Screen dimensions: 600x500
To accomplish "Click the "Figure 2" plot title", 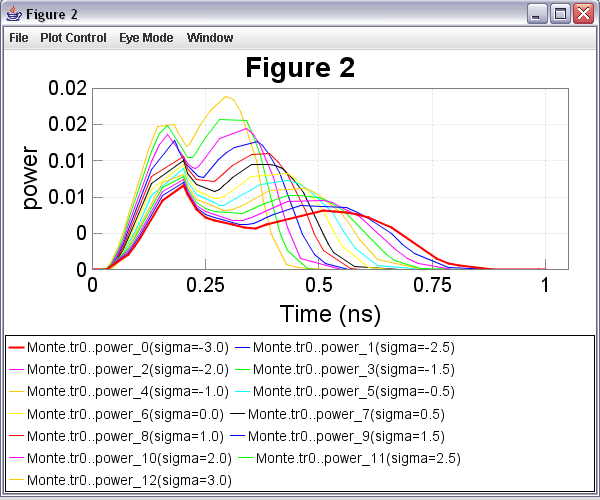I will 300,68.
